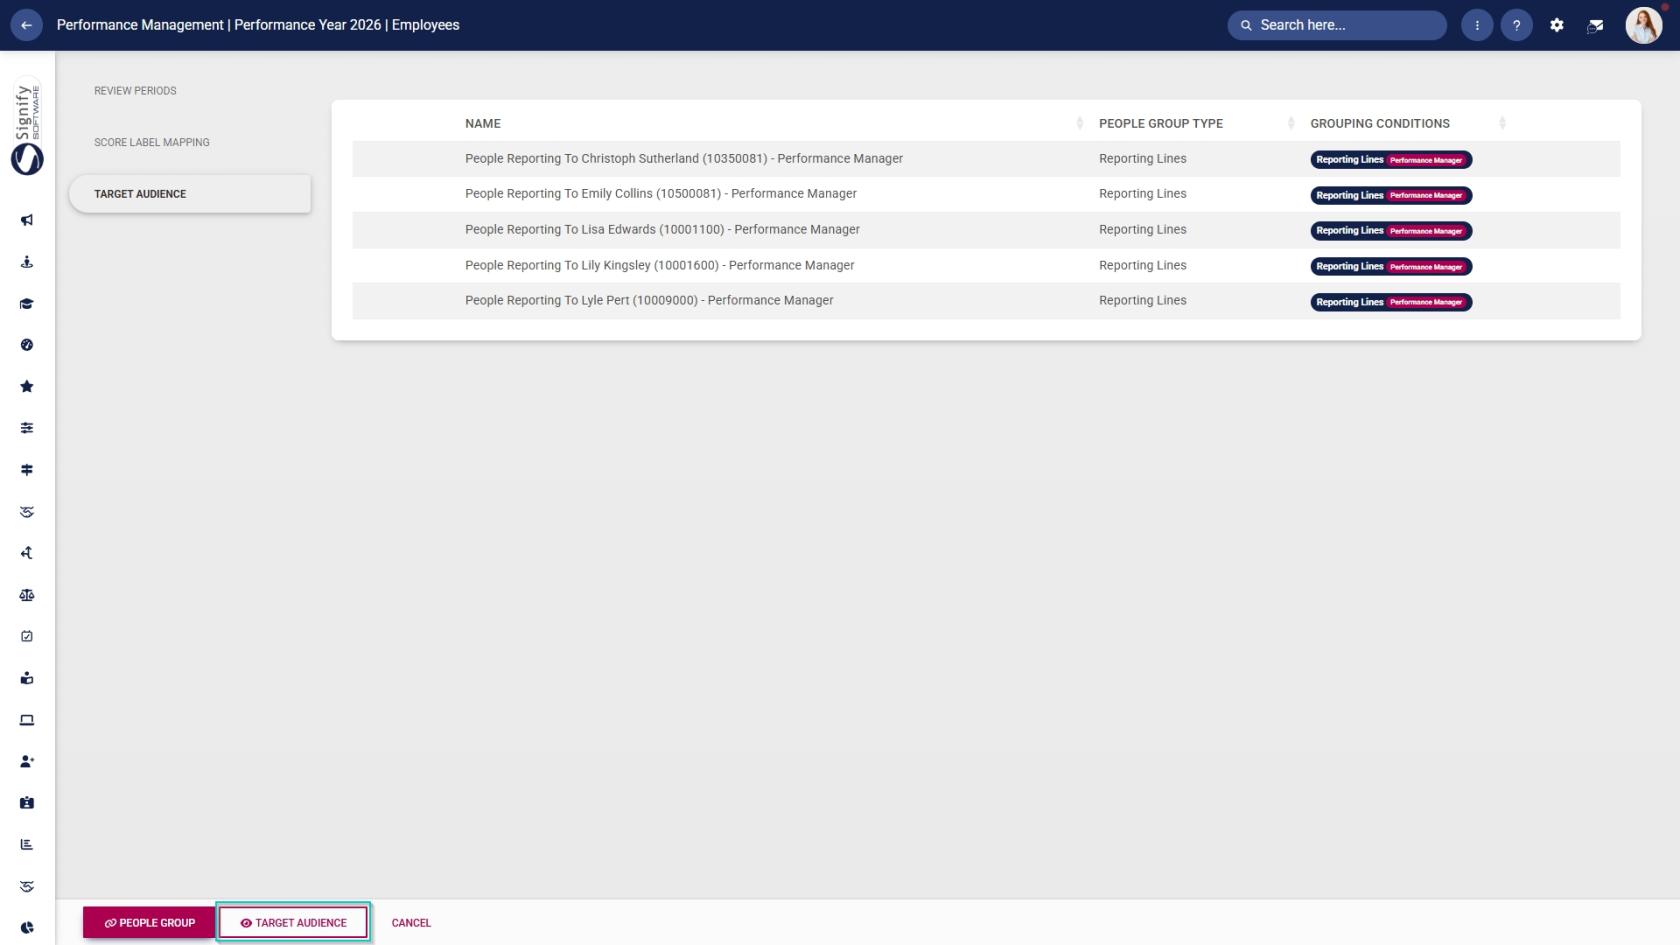Viewport: 1680px width, 945px height.
Task: Sort by Grouping Conditions column arrows
Action: coord(1502,123)
